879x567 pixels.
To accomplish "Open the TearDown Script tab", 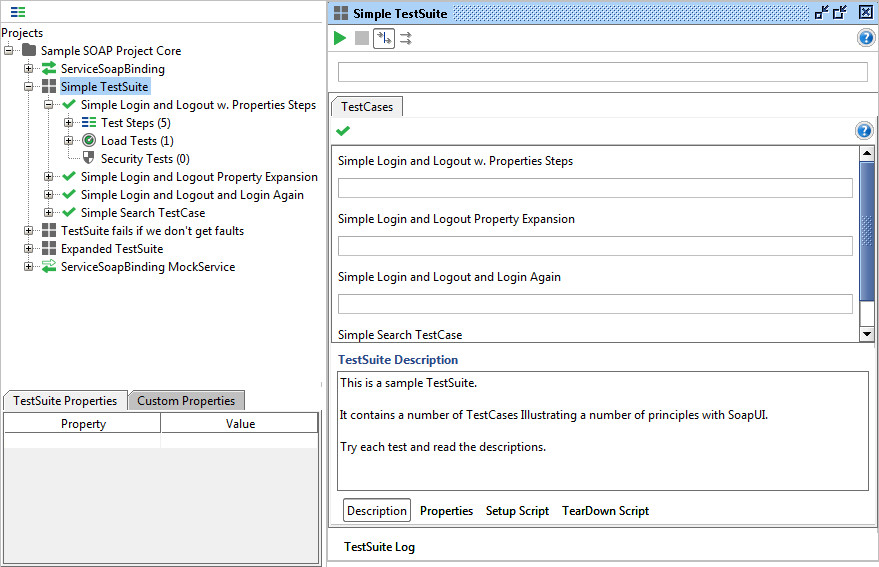I will [605, 510].
